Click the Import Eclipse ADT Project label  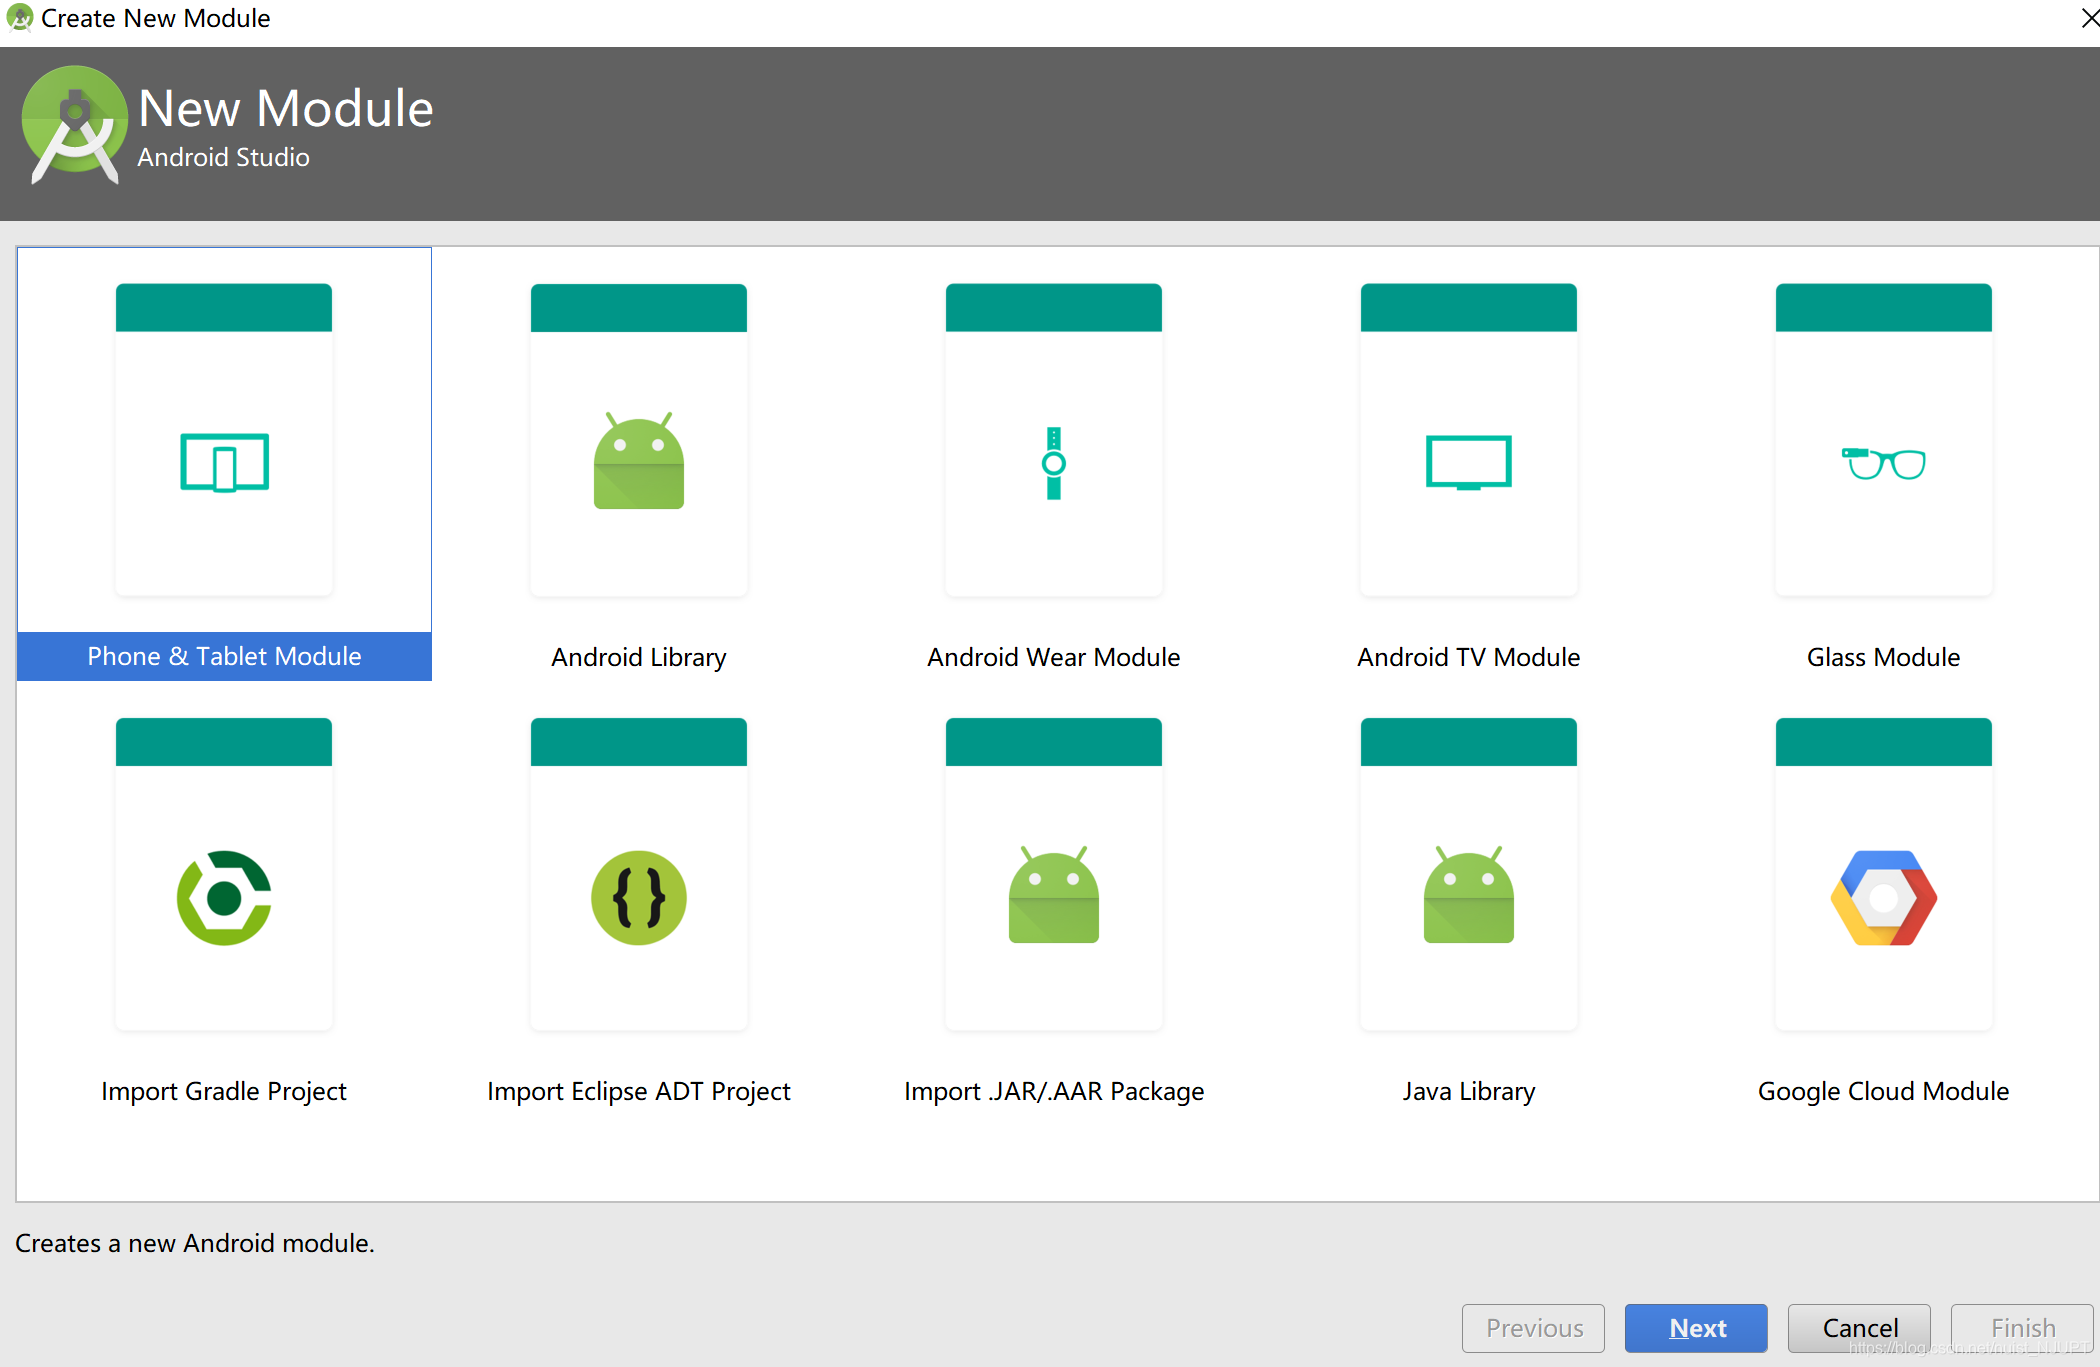[639, 1091]
